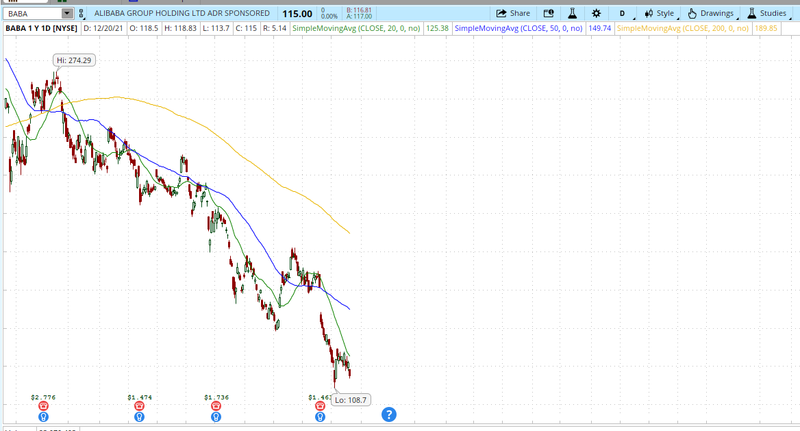Open the chart snapshot camera icon
Image resolution: width=800 pixels, height=431 pixels.
coord(548,13)
